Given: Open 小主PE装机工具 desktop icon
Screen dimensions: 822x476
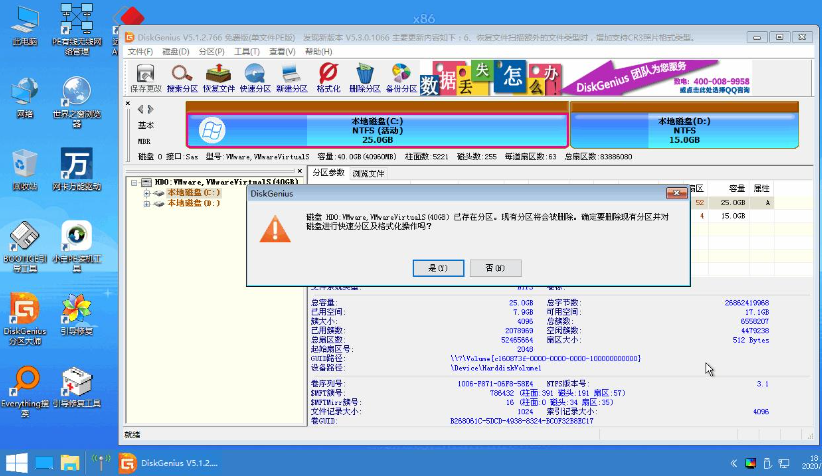Looking at the screenshot, I should 77,247.
